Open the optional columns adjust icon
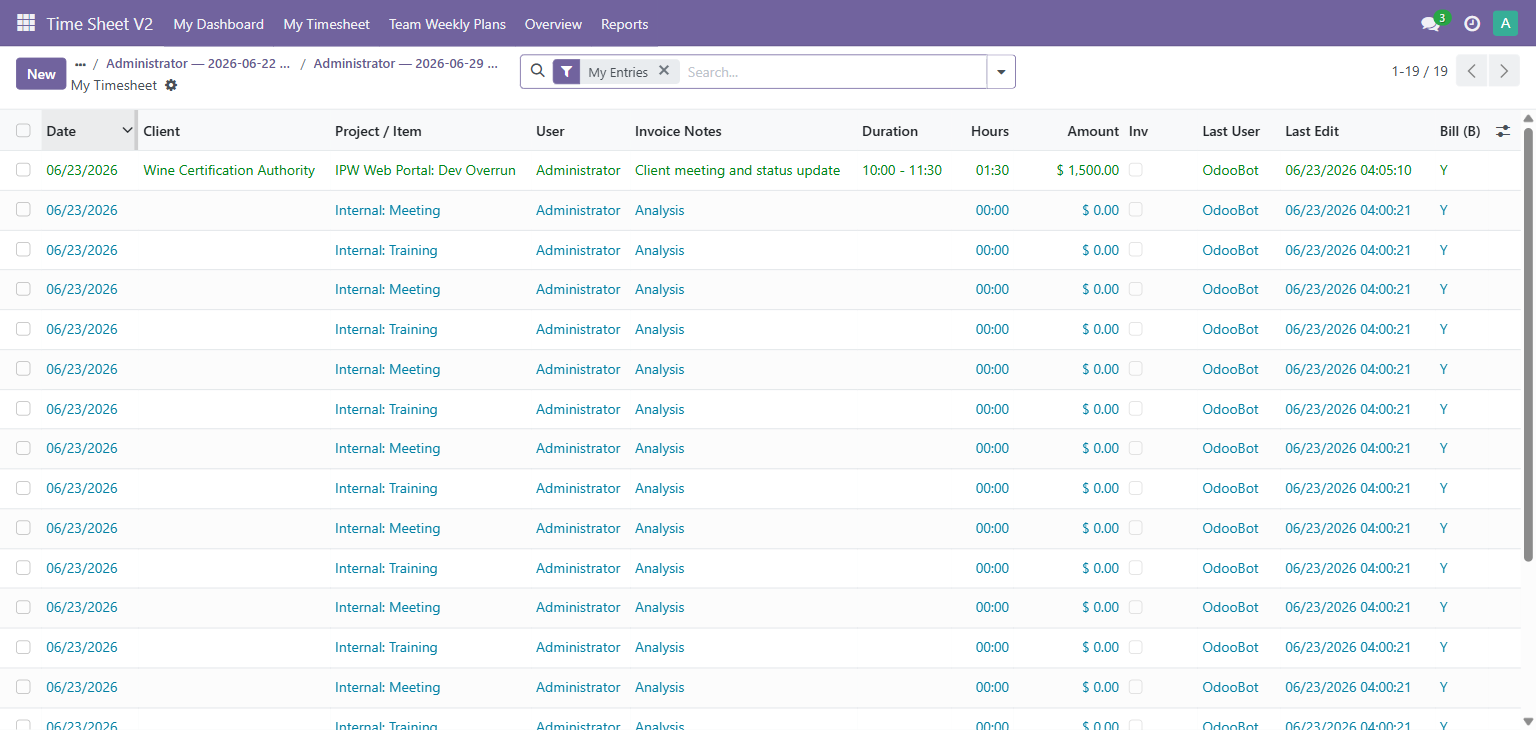 1503,131
